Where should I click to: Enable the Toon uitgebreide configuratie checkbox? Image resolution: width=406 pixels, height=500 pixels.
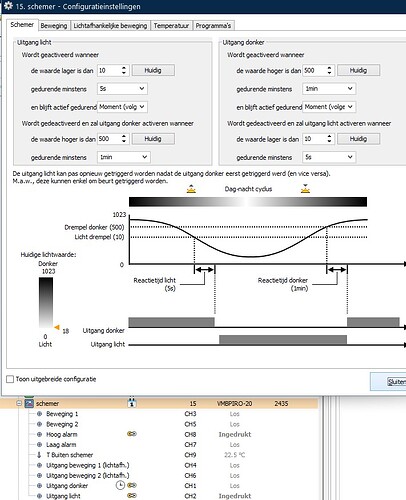click(10, 379)
